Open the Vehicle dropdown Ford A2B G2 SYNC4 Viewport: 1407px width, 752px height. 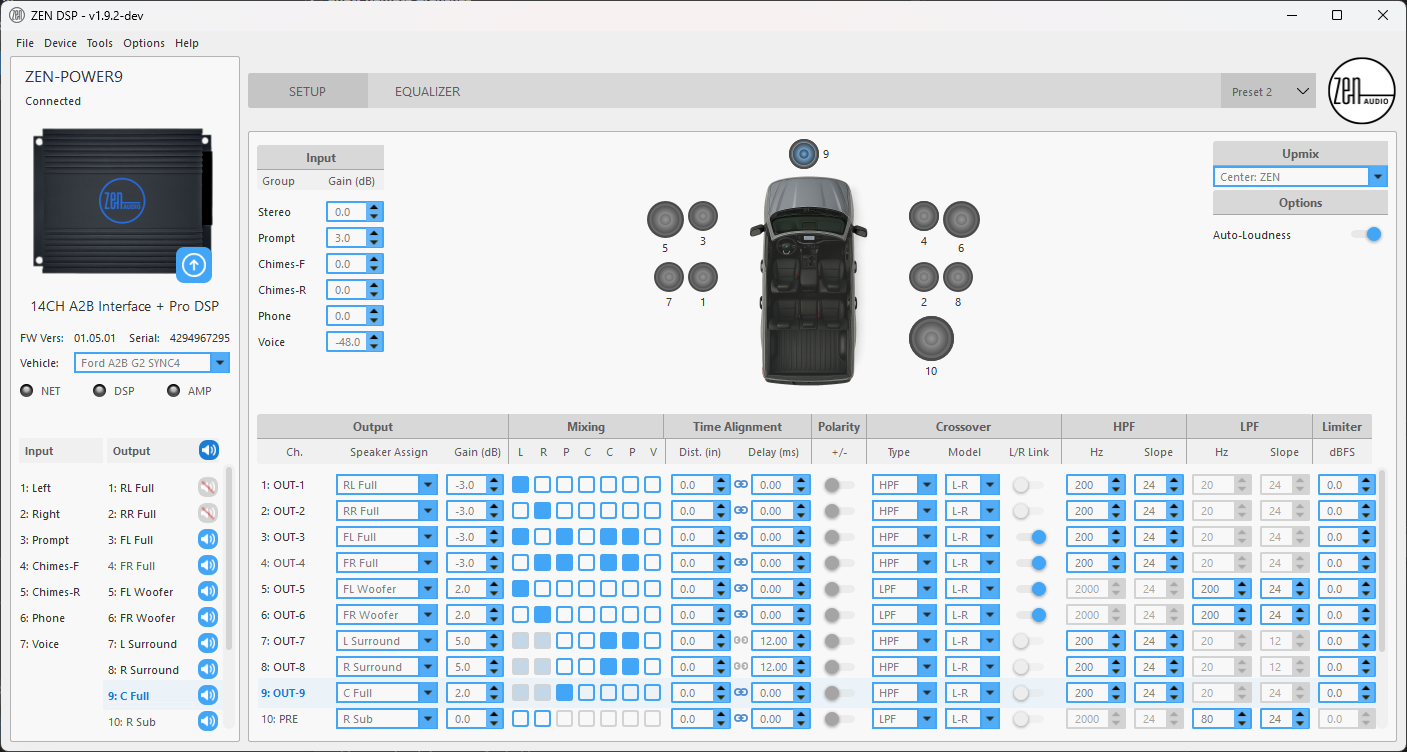pyautogui.click(x=152, y=363)
